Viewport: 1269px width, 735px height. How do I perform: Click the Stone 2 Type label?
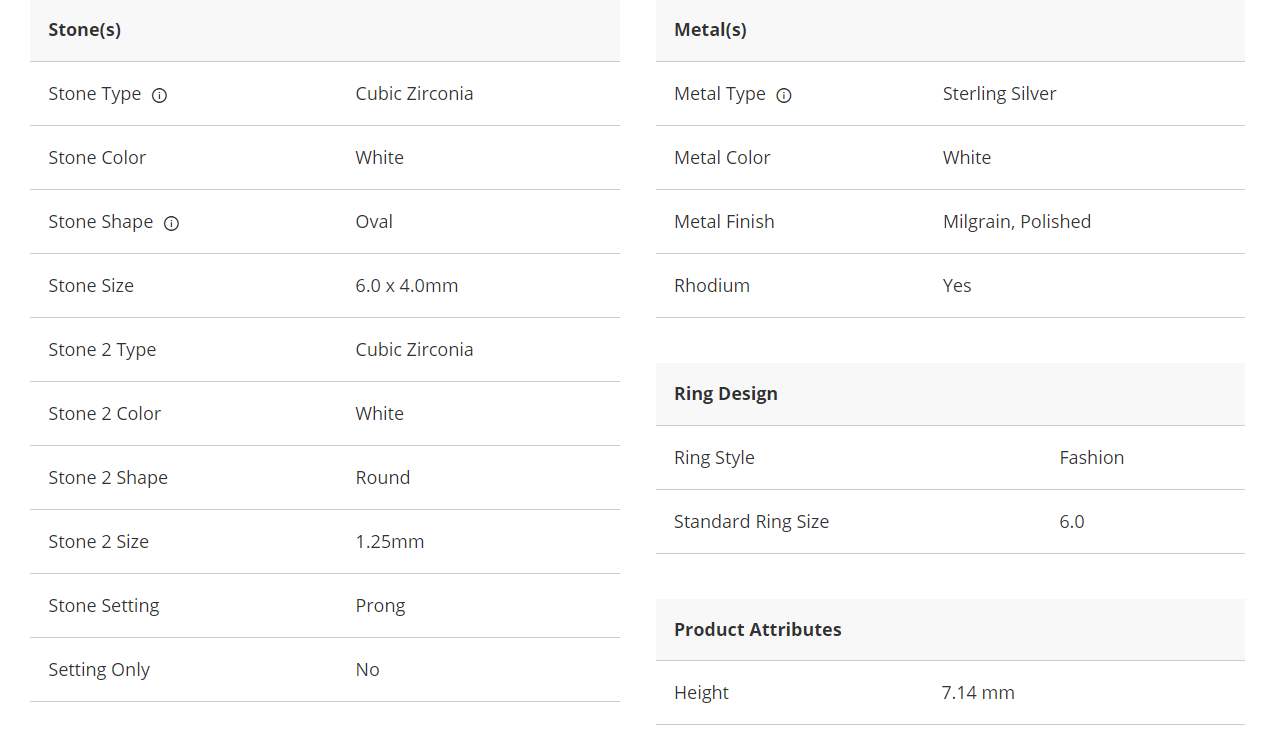(102, 350)
